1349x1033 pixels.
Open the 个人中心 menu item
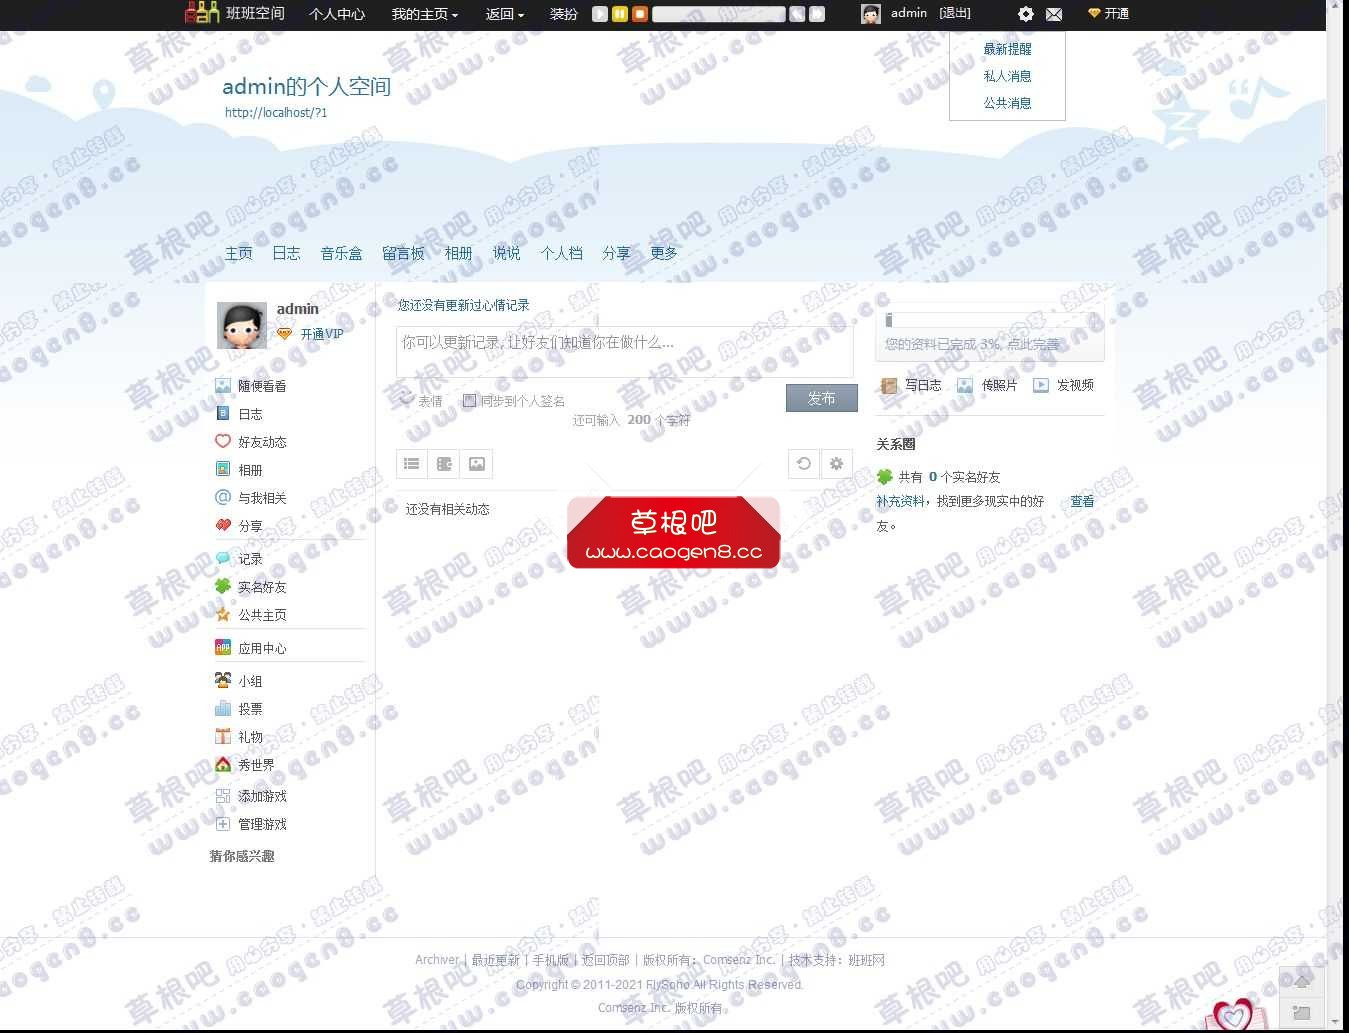point(336,14)
